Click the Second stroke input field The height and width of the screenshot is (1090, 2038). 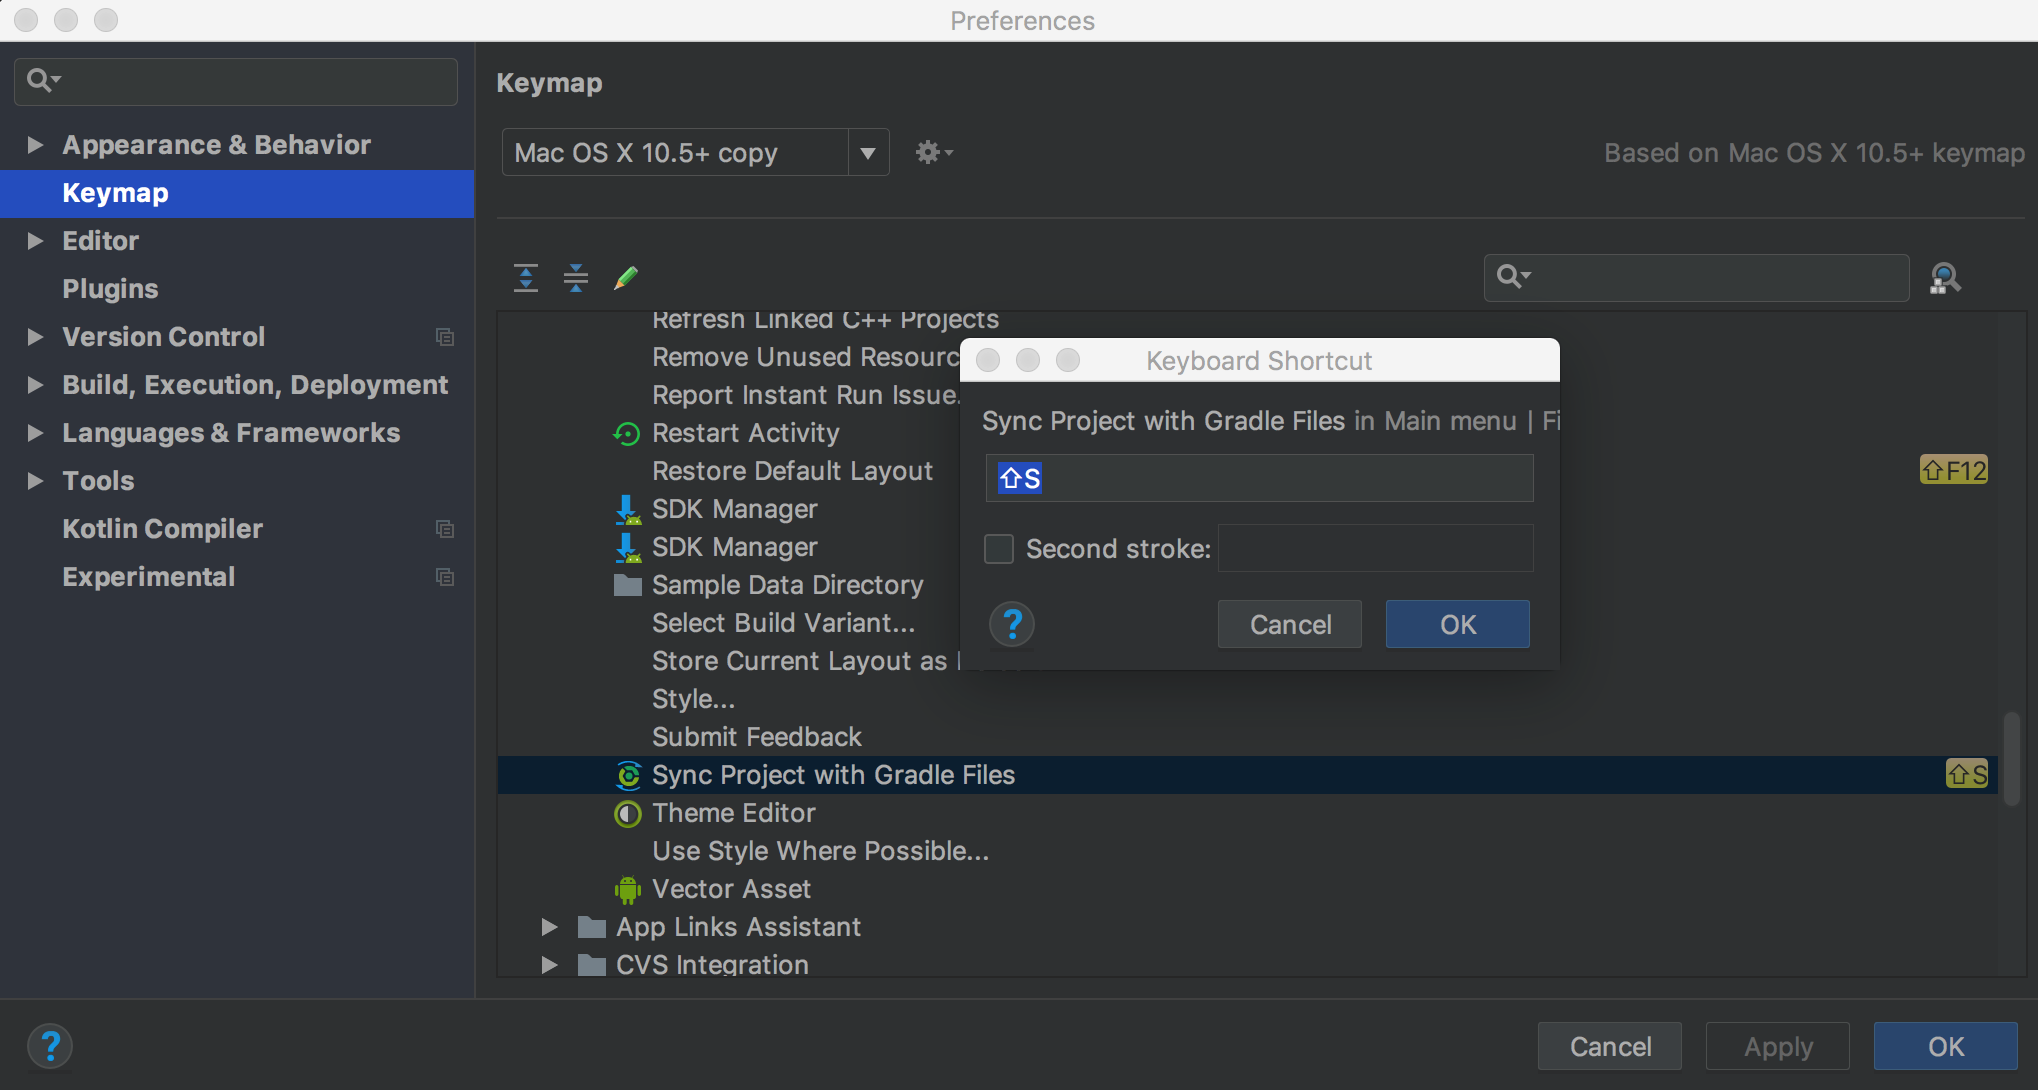click(1376, 548)
